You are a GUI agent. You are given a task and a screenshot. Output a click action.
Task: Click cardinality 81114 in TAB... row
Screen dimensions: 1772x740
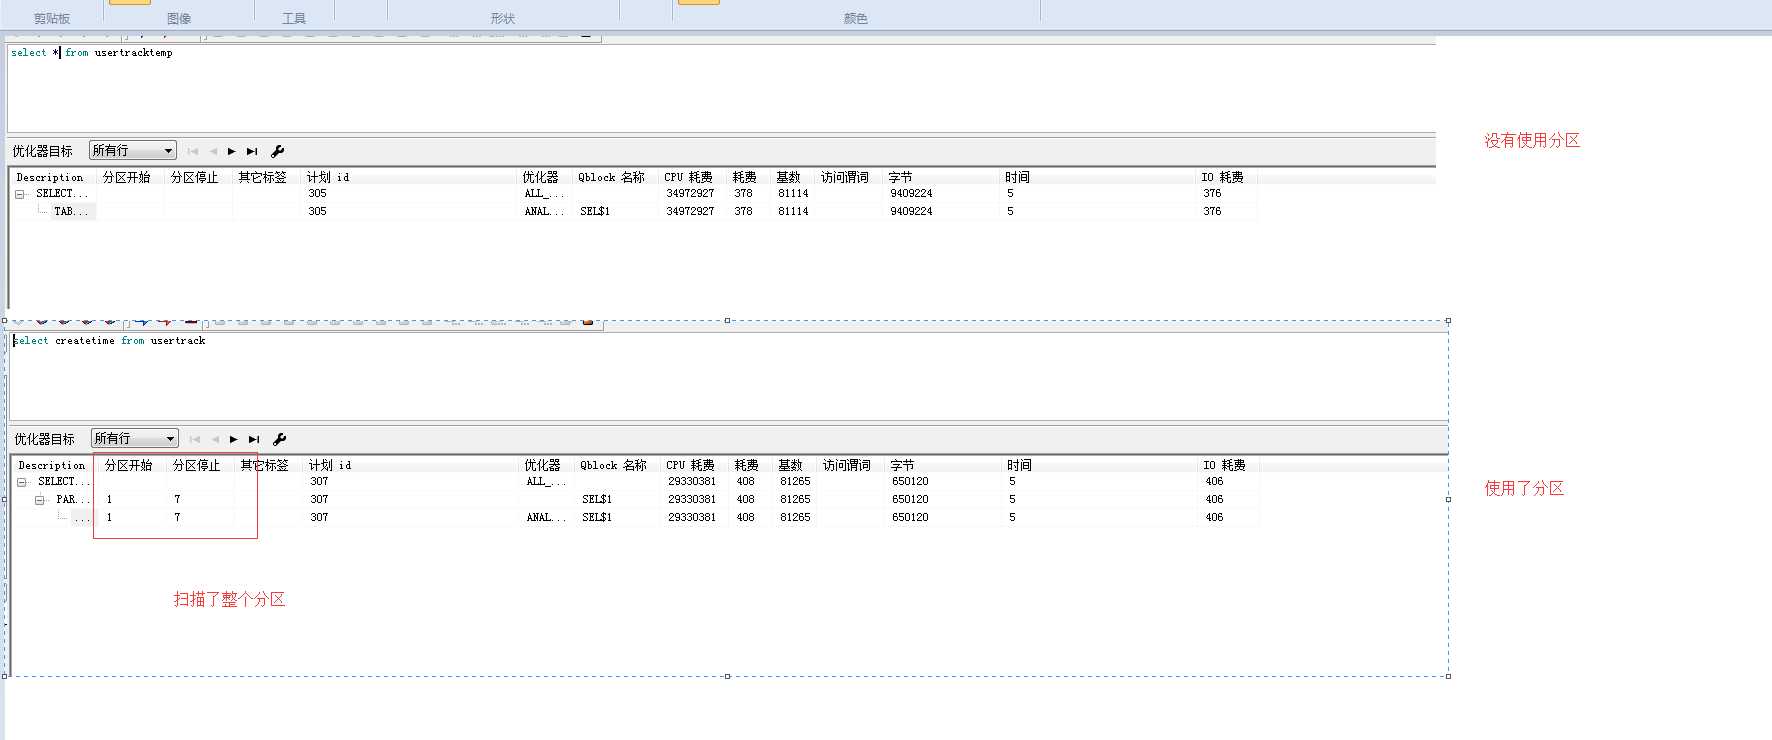click(x=793, y=212)
